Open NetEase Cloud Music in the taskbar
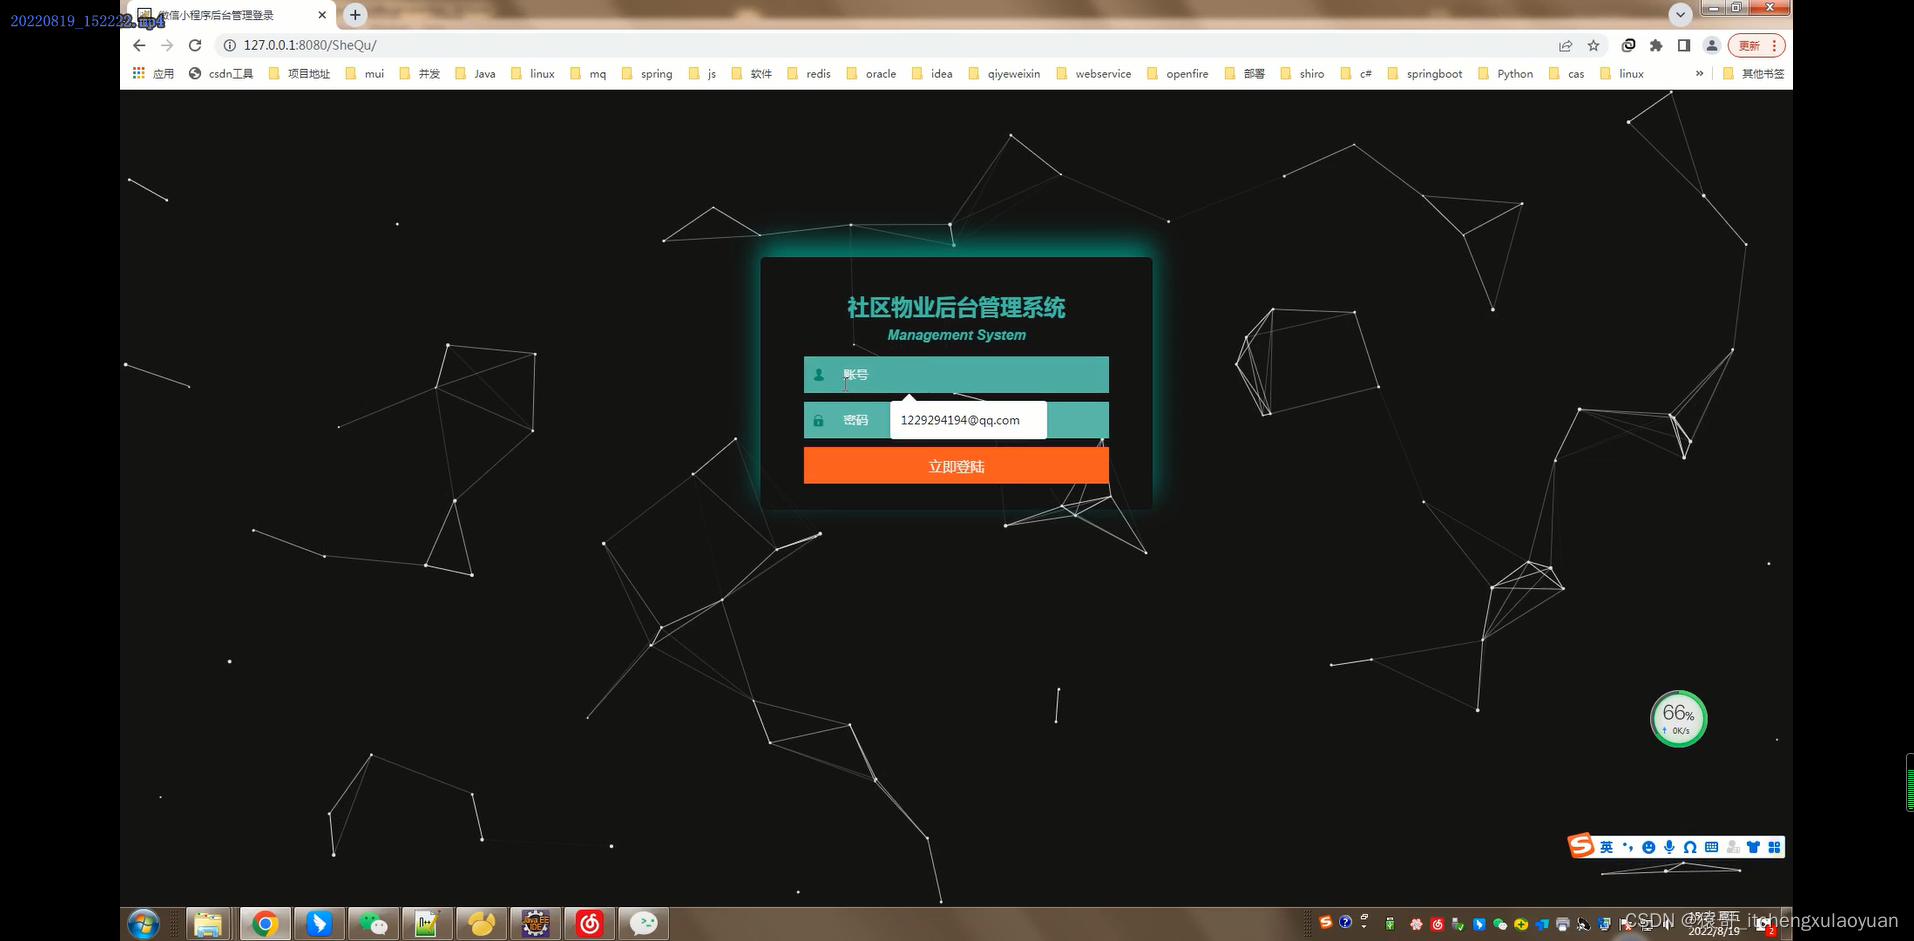Screen dimensions: 1914x941 (589, 924)
